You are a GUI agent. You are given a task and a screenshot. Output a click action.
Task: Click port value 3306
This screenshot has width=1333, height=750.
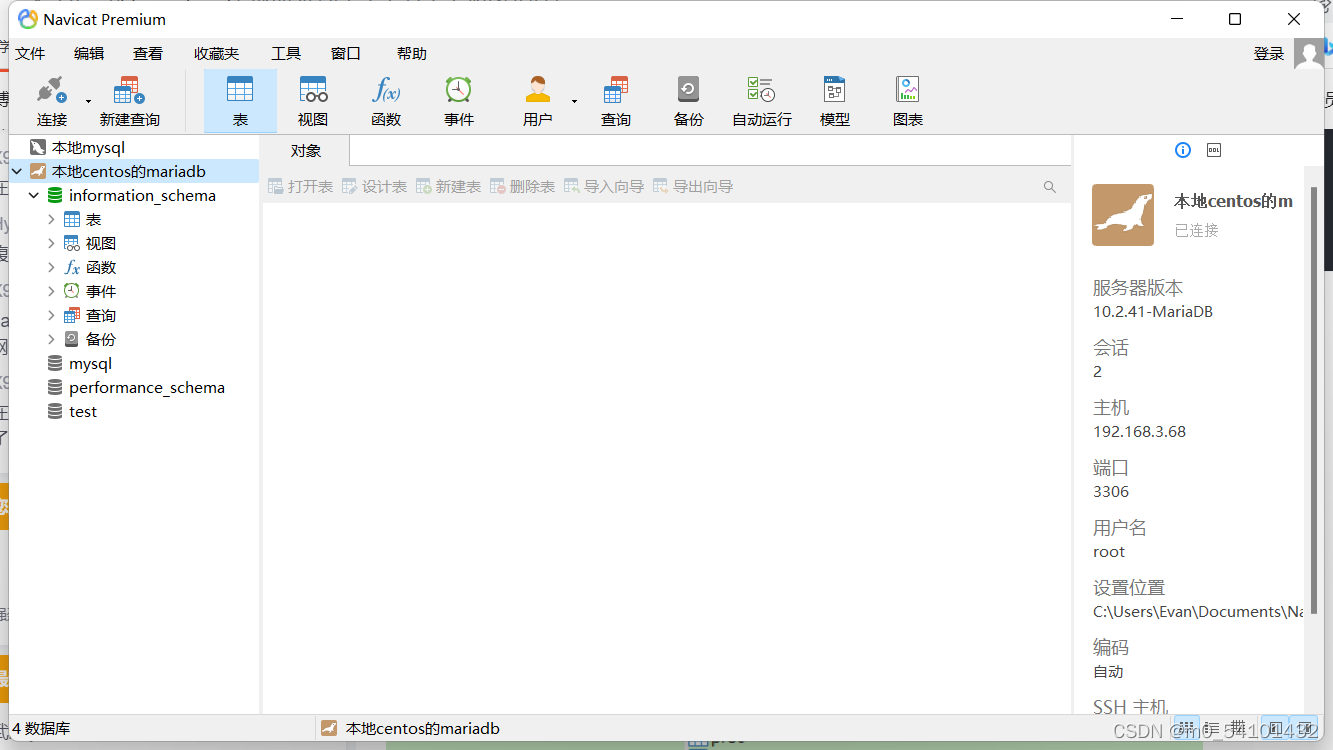point(1111,492)
